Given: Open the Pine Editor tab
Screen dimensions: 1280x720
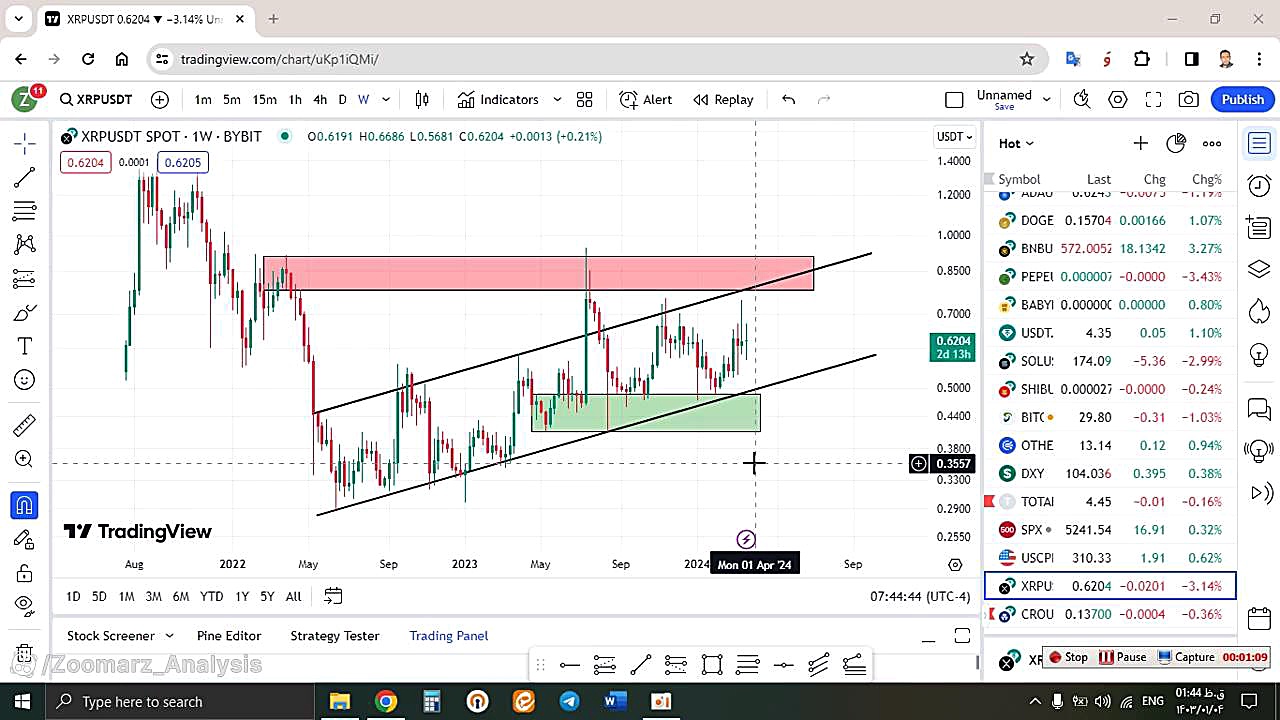Looking at the screenshot, I should [x=229, y=636].
